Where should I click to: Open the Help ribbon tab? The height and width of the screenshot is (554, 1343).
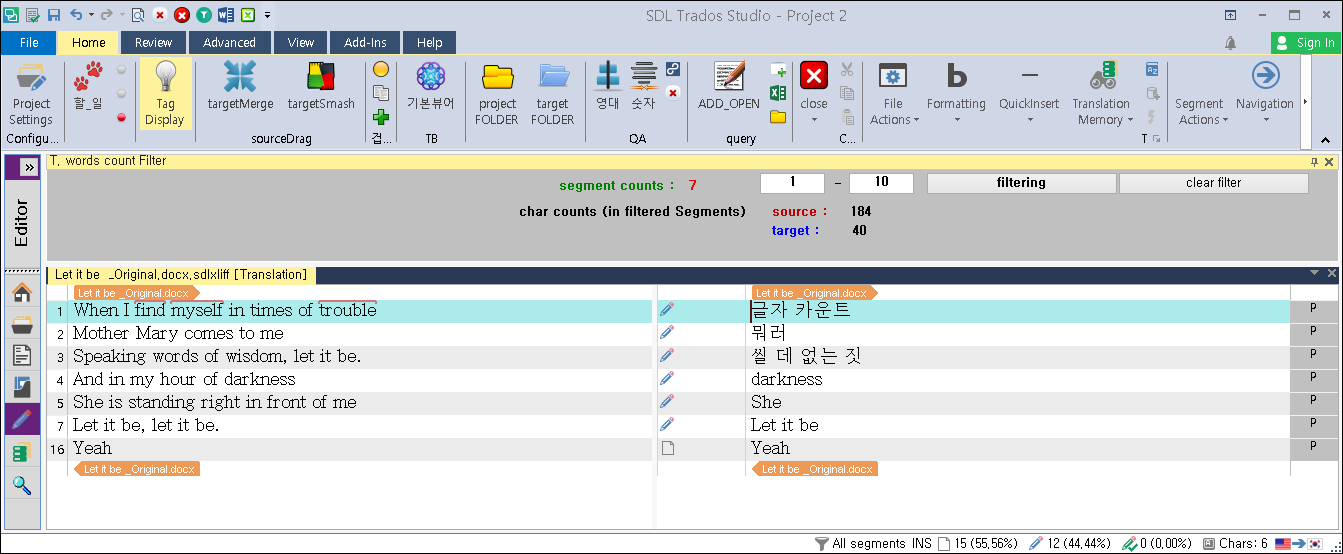coord(430,42)
